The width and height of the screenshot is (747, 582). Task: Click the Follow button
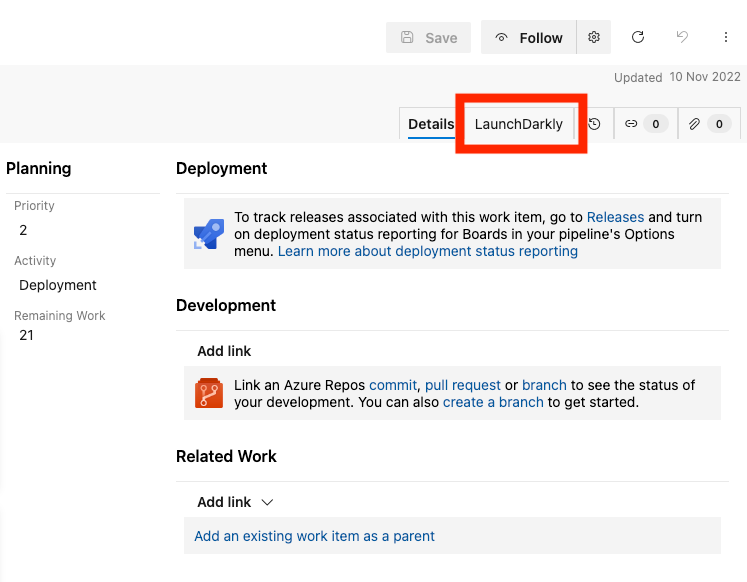529,37
